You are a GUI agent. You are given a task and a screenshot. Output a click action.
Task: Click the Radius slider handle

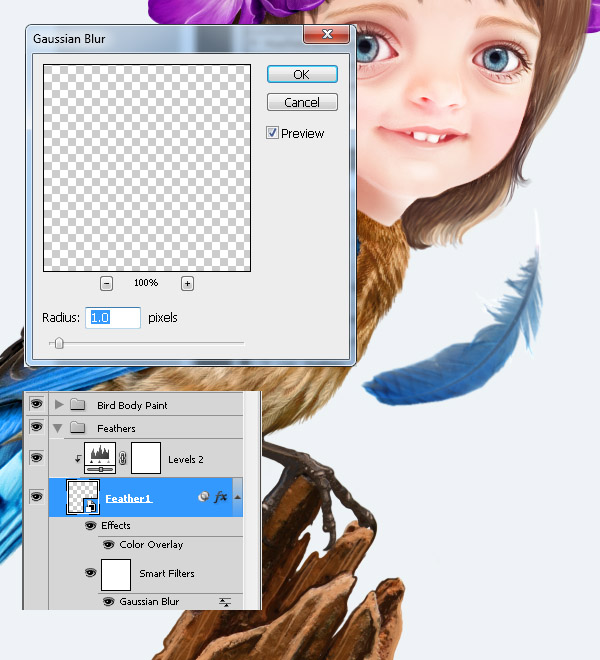[59, 343]
